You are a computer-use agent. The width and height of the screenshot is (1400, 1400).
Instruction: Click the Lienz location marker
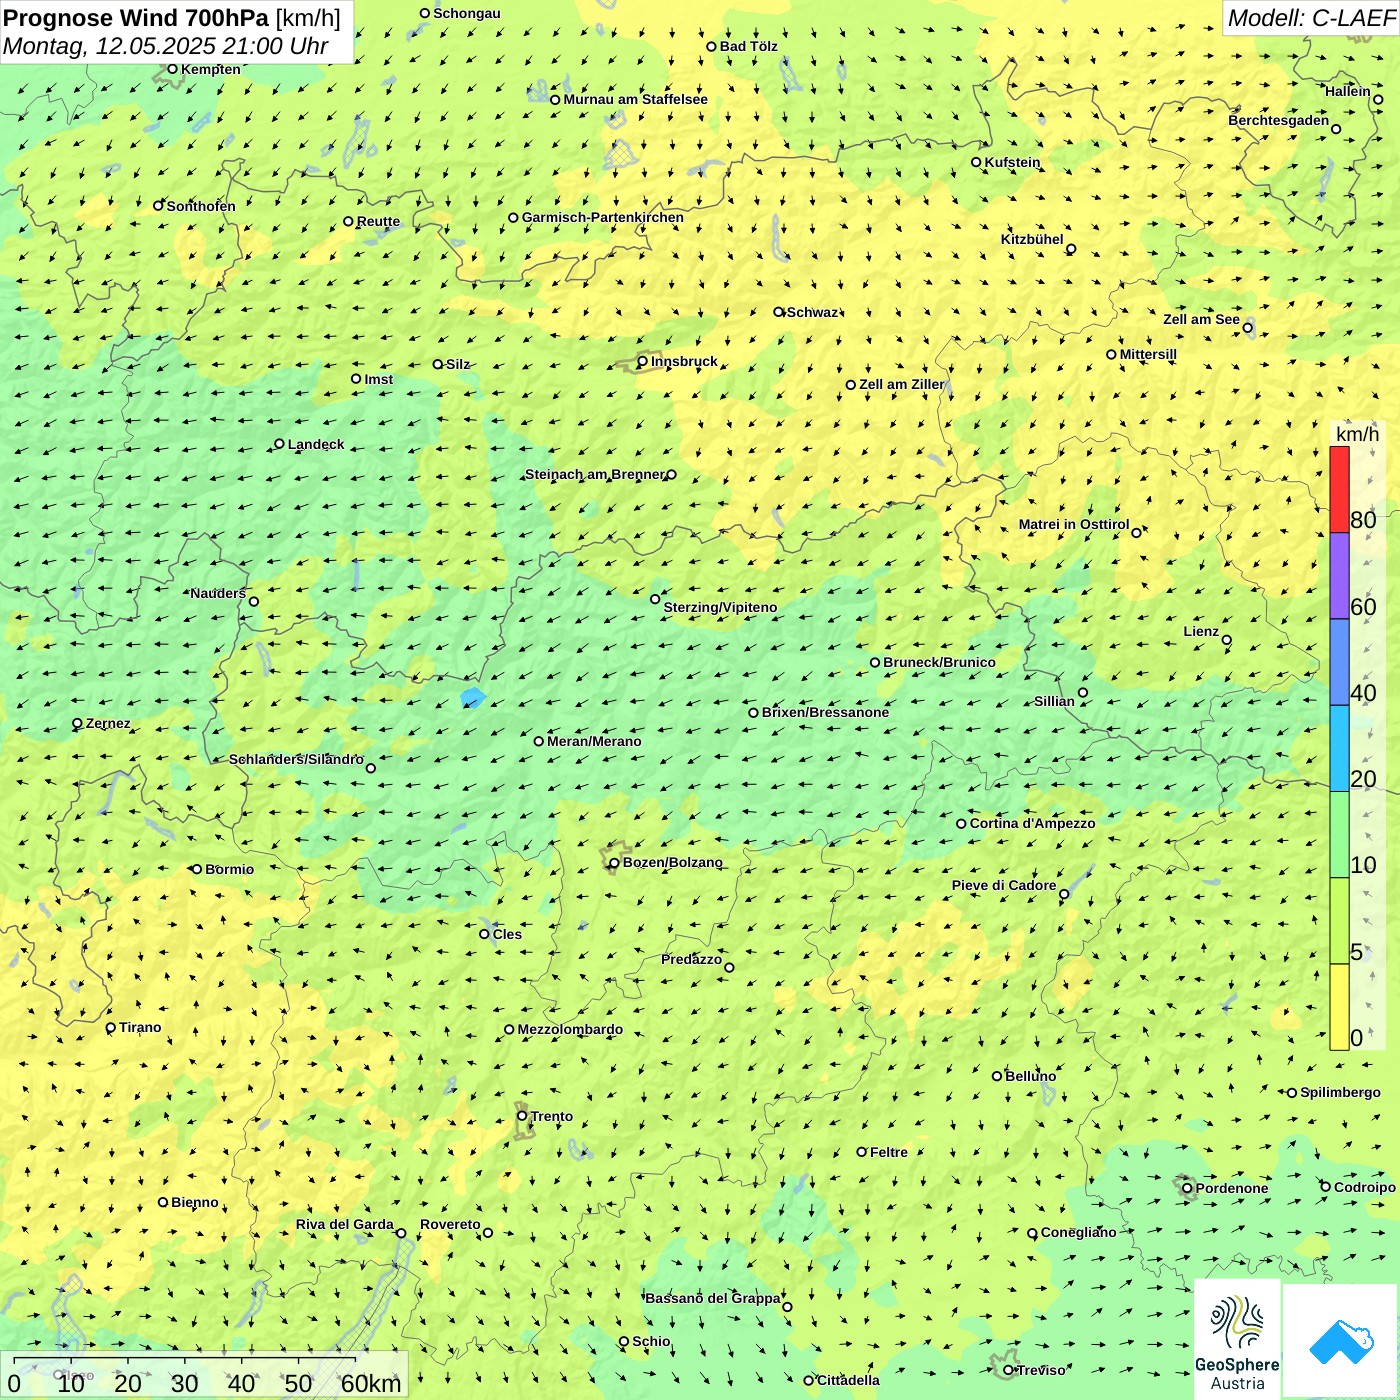1227,640
